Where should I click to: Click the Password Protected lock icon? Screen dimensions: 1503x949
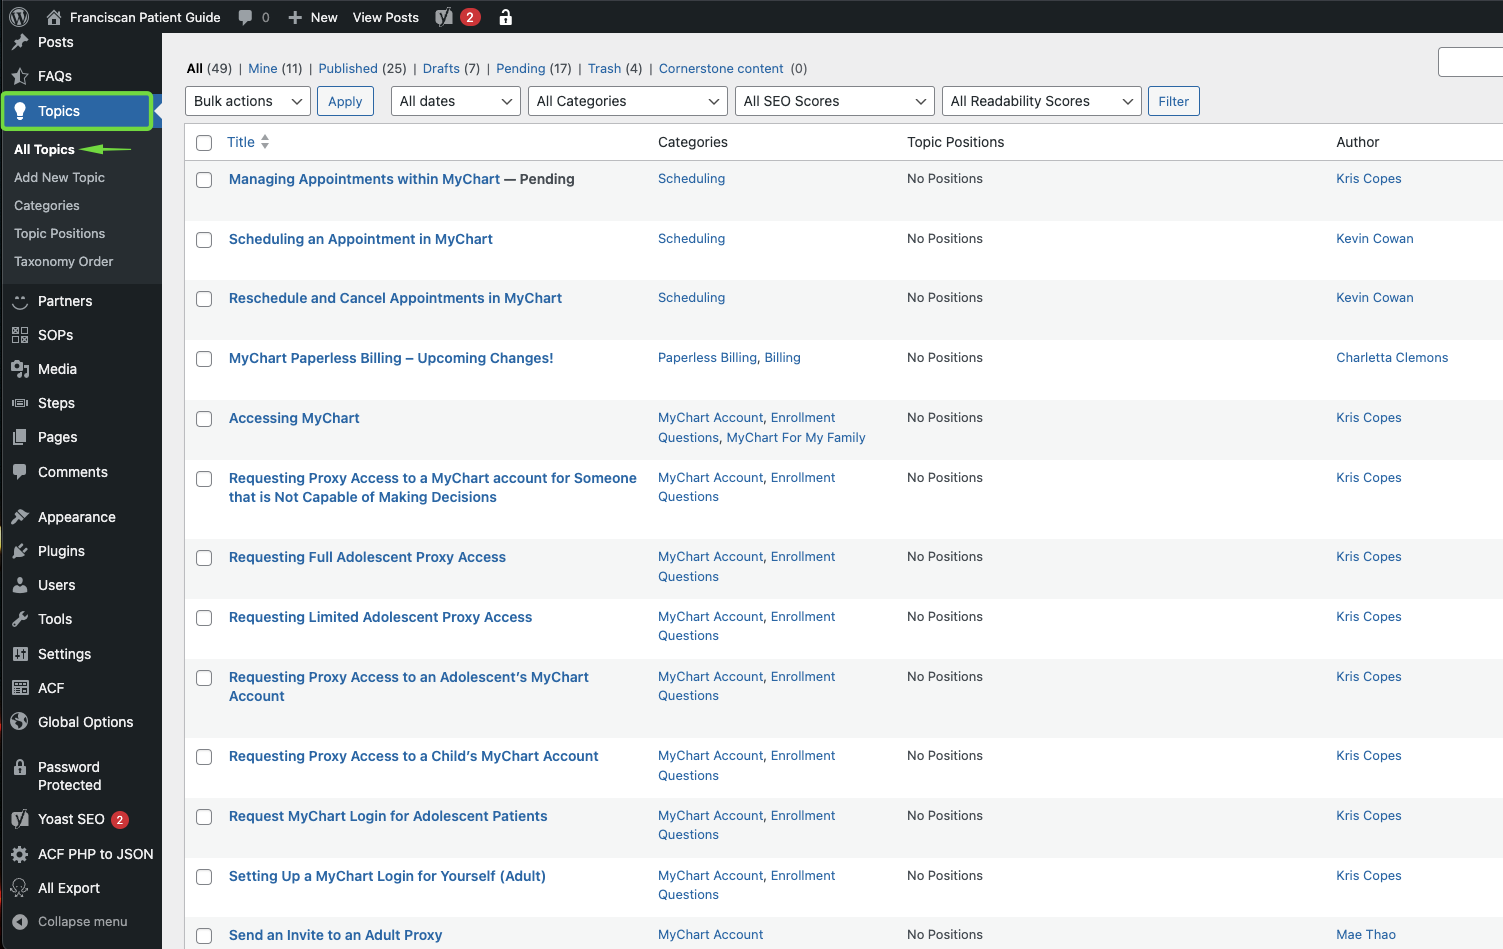click(x=20, y=767)
